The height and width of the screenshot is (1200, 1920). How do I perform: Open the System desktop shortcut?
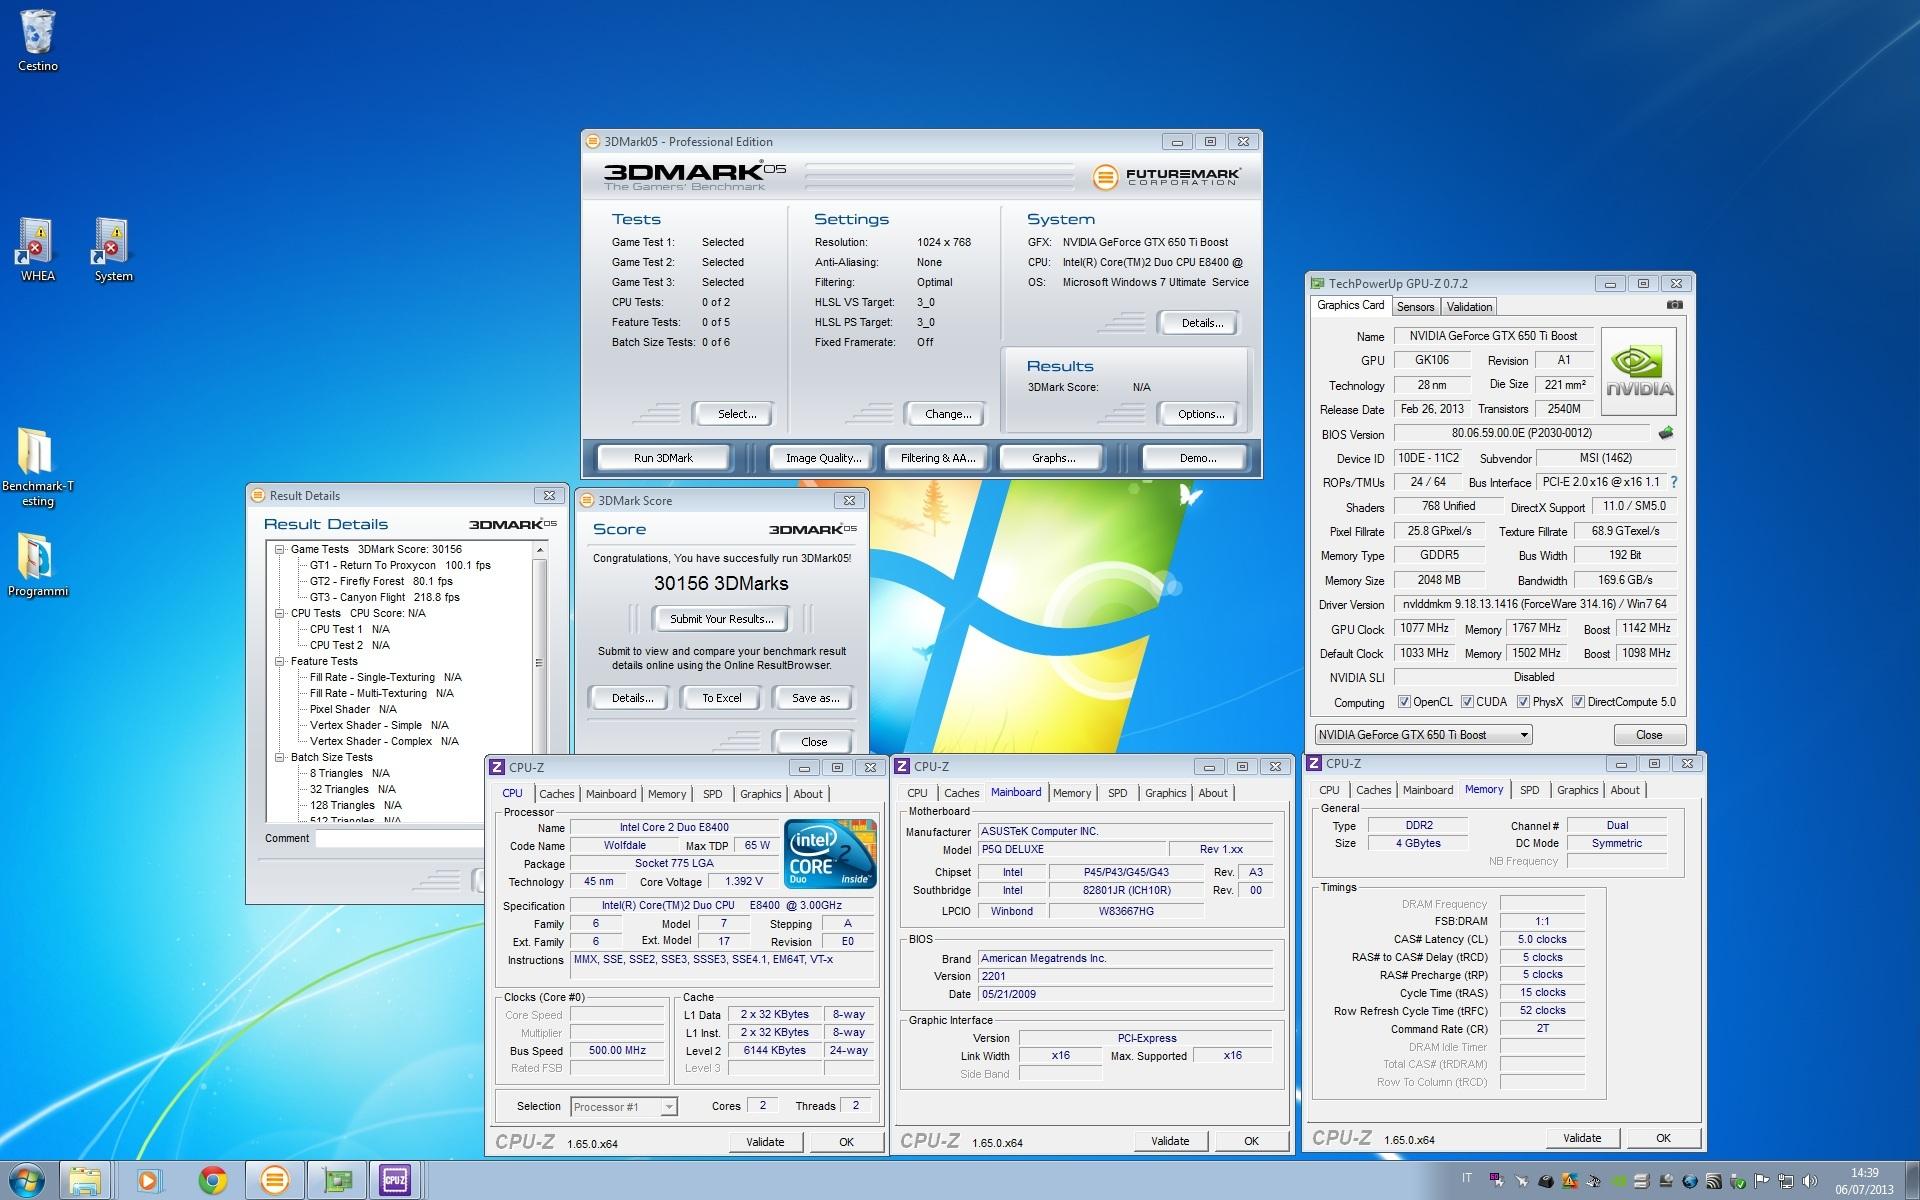[x=113, y=250]
